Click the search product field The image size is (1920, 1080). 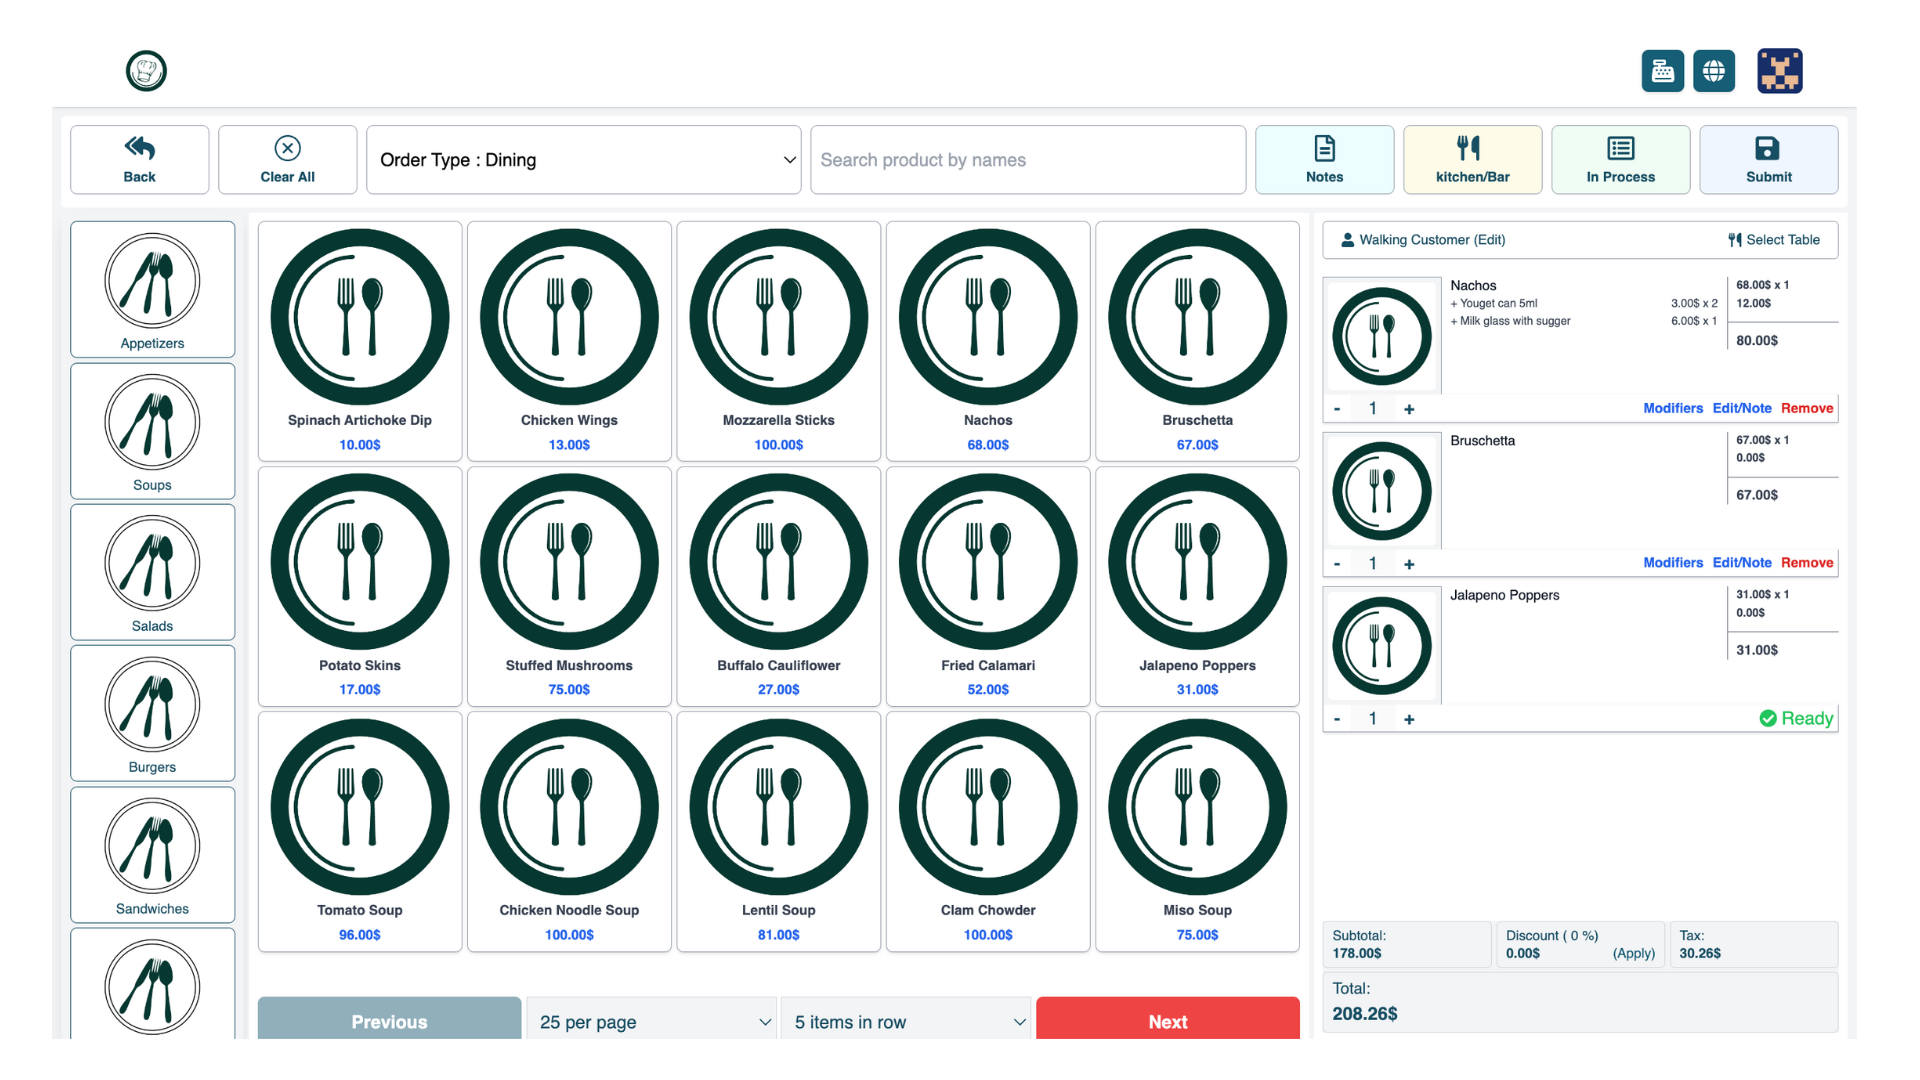(1027, 159)
